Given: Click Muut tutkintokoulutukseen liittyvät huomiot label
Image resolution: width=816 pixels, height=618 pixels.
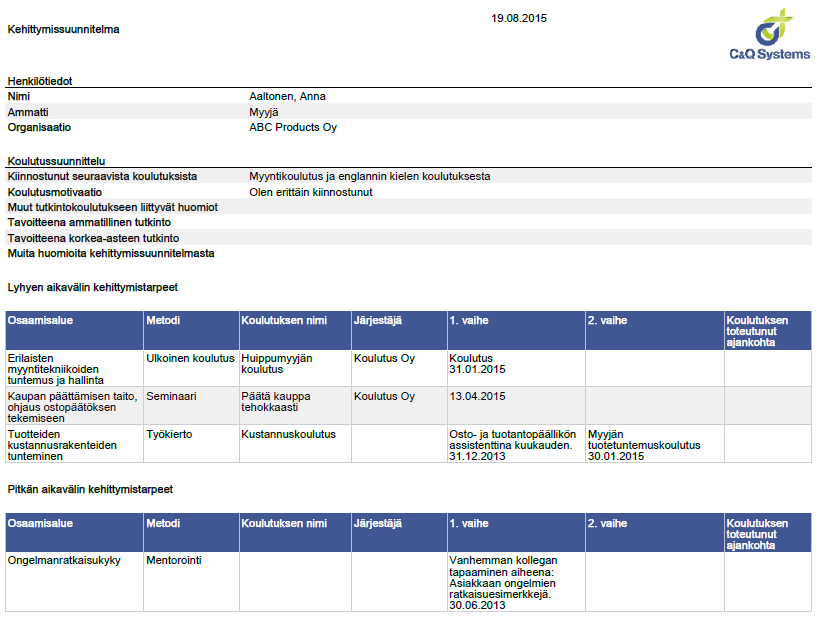Looking at the screenshot, I should (112, 208).
